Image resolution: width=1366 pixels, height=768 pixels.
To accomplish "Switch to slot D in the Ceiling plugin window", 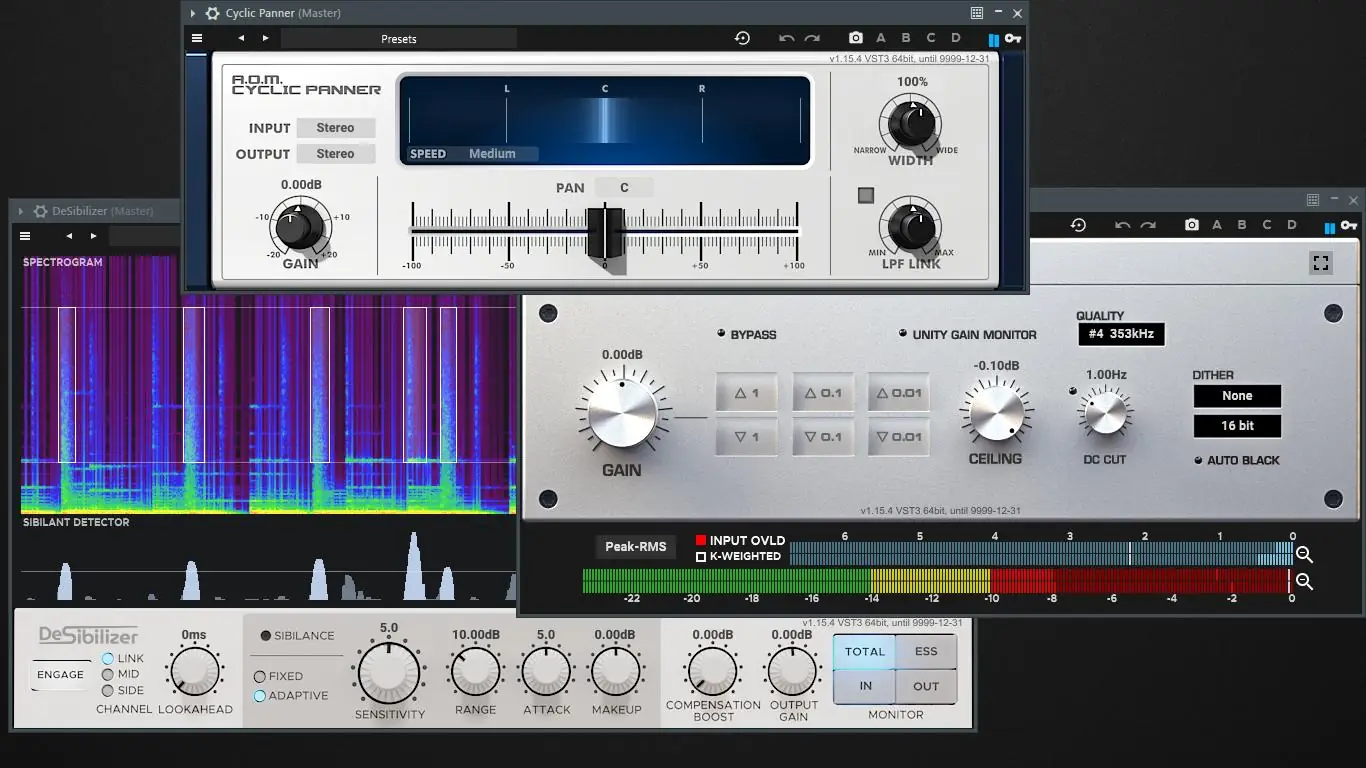I will [x=1292, y=225].
